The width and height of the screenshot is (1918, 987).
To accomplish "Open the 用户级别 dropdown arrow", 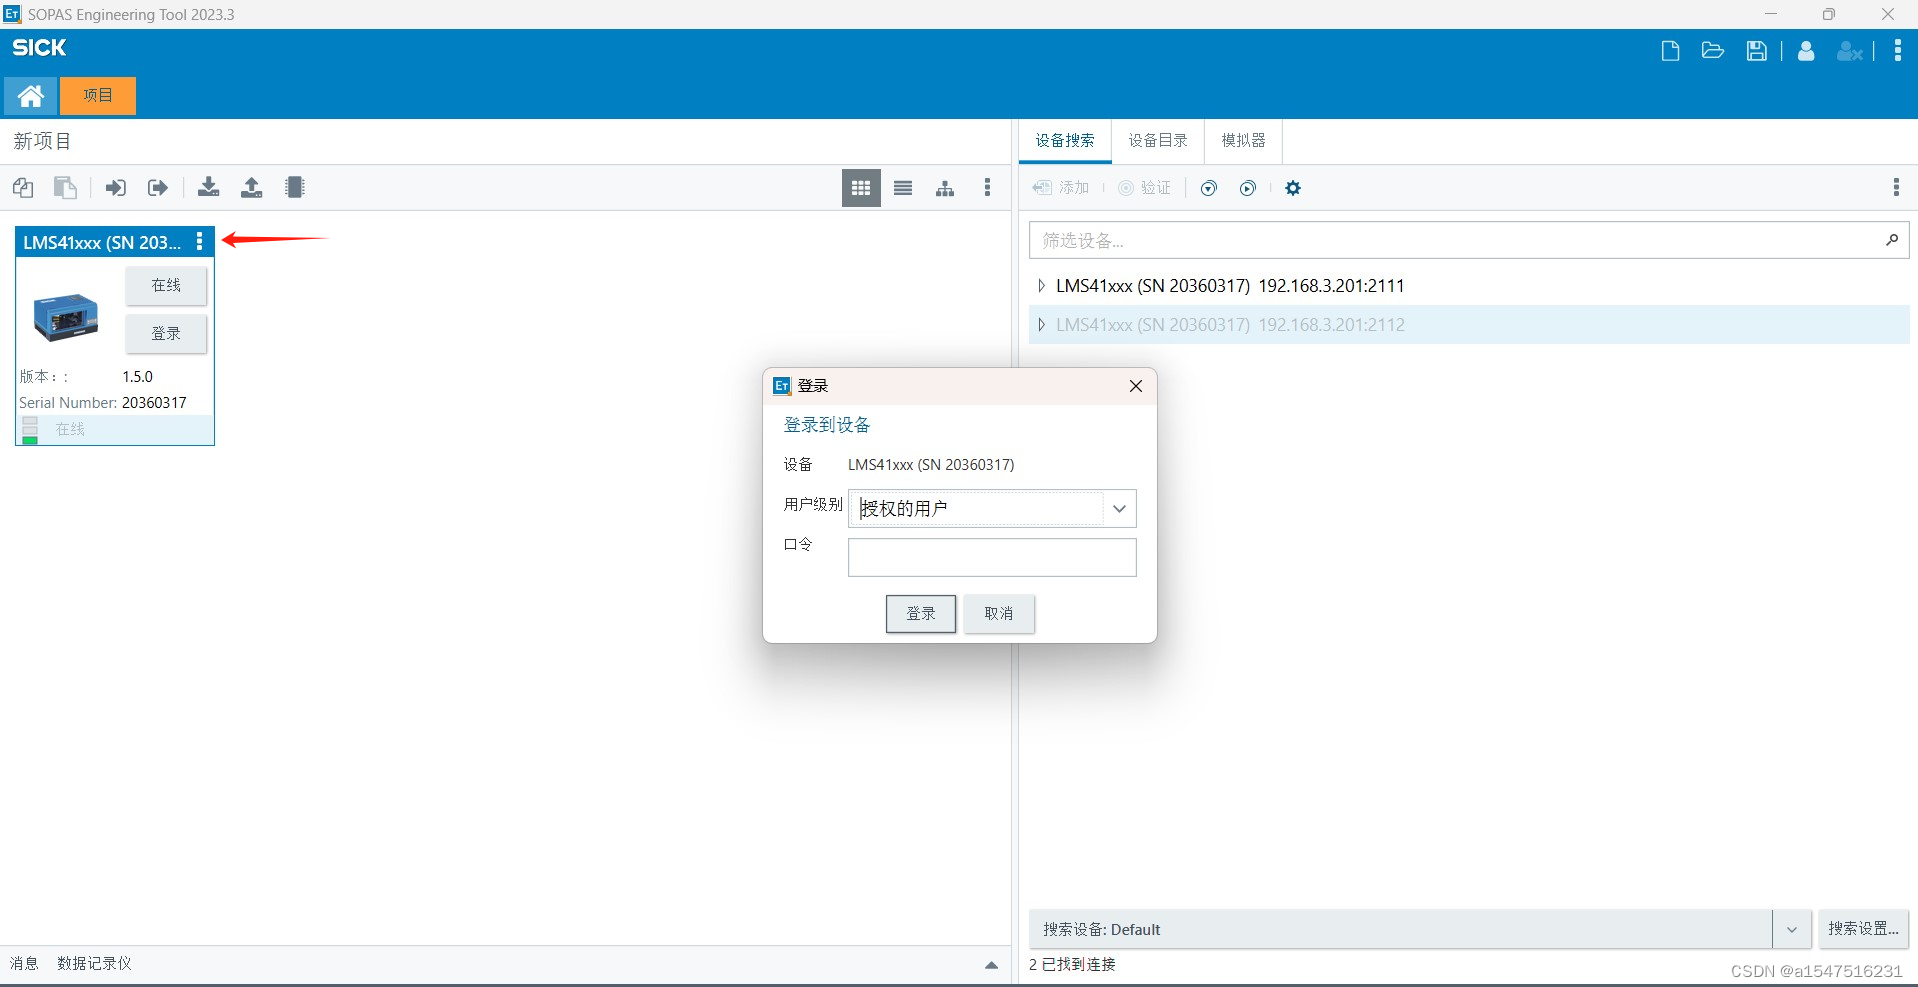I will [x=1120, y=509].
